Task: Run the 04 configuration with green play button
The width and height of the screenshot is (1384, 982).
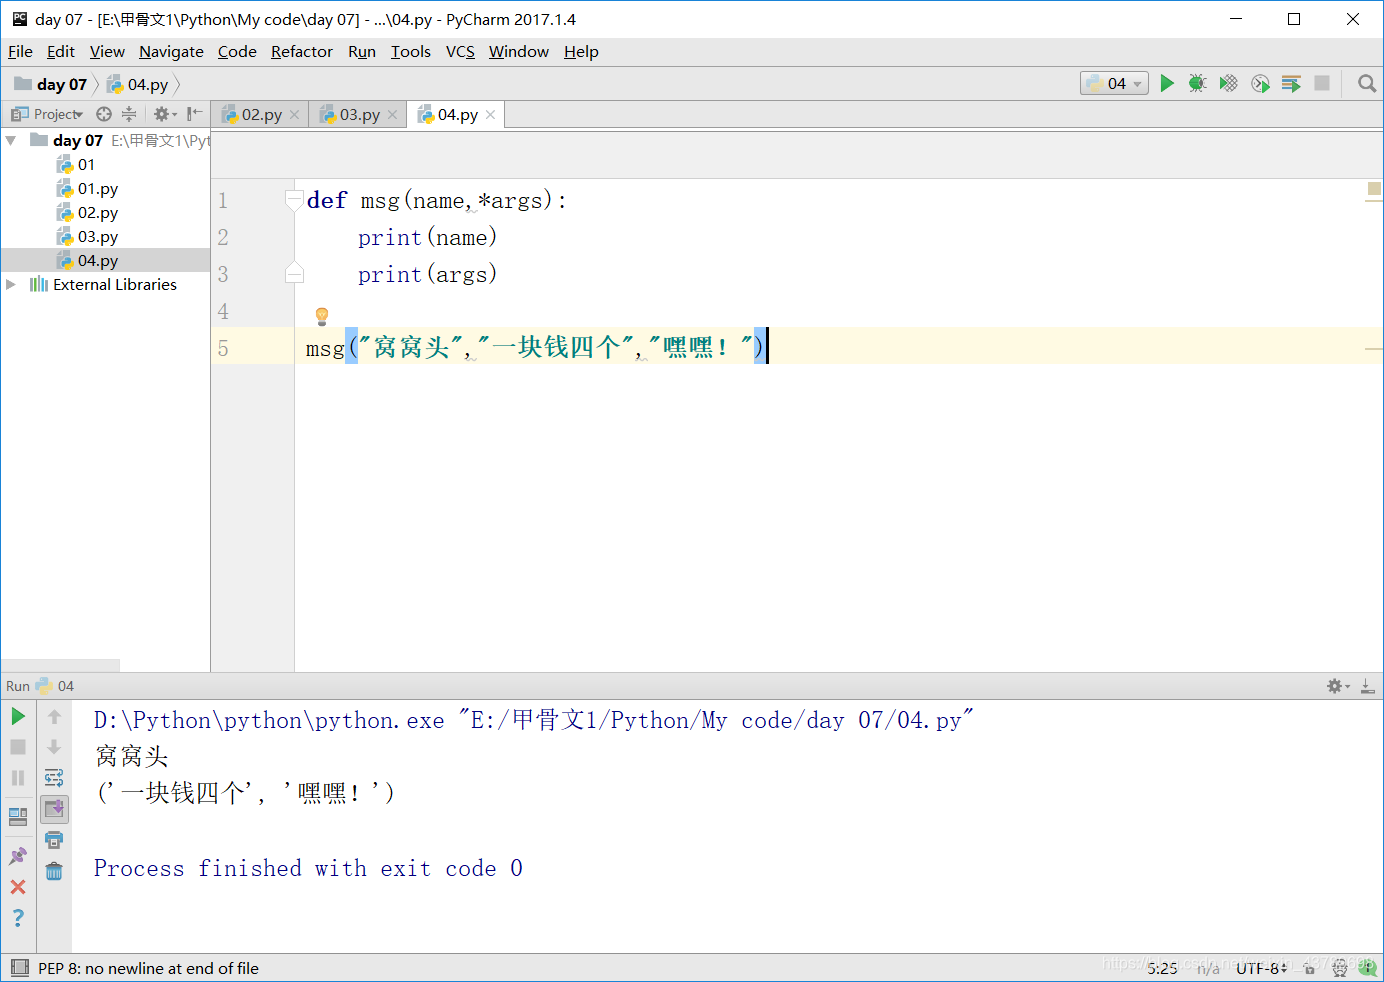Action: (x=1166, y=84)
